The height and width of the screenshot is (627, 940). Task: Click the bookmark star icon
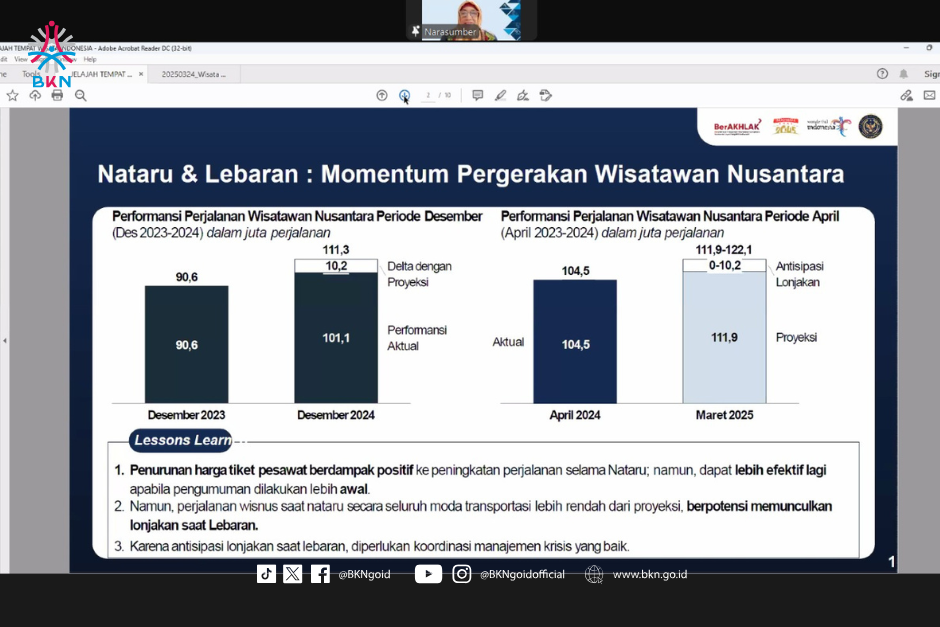click(x=12, y=96)
